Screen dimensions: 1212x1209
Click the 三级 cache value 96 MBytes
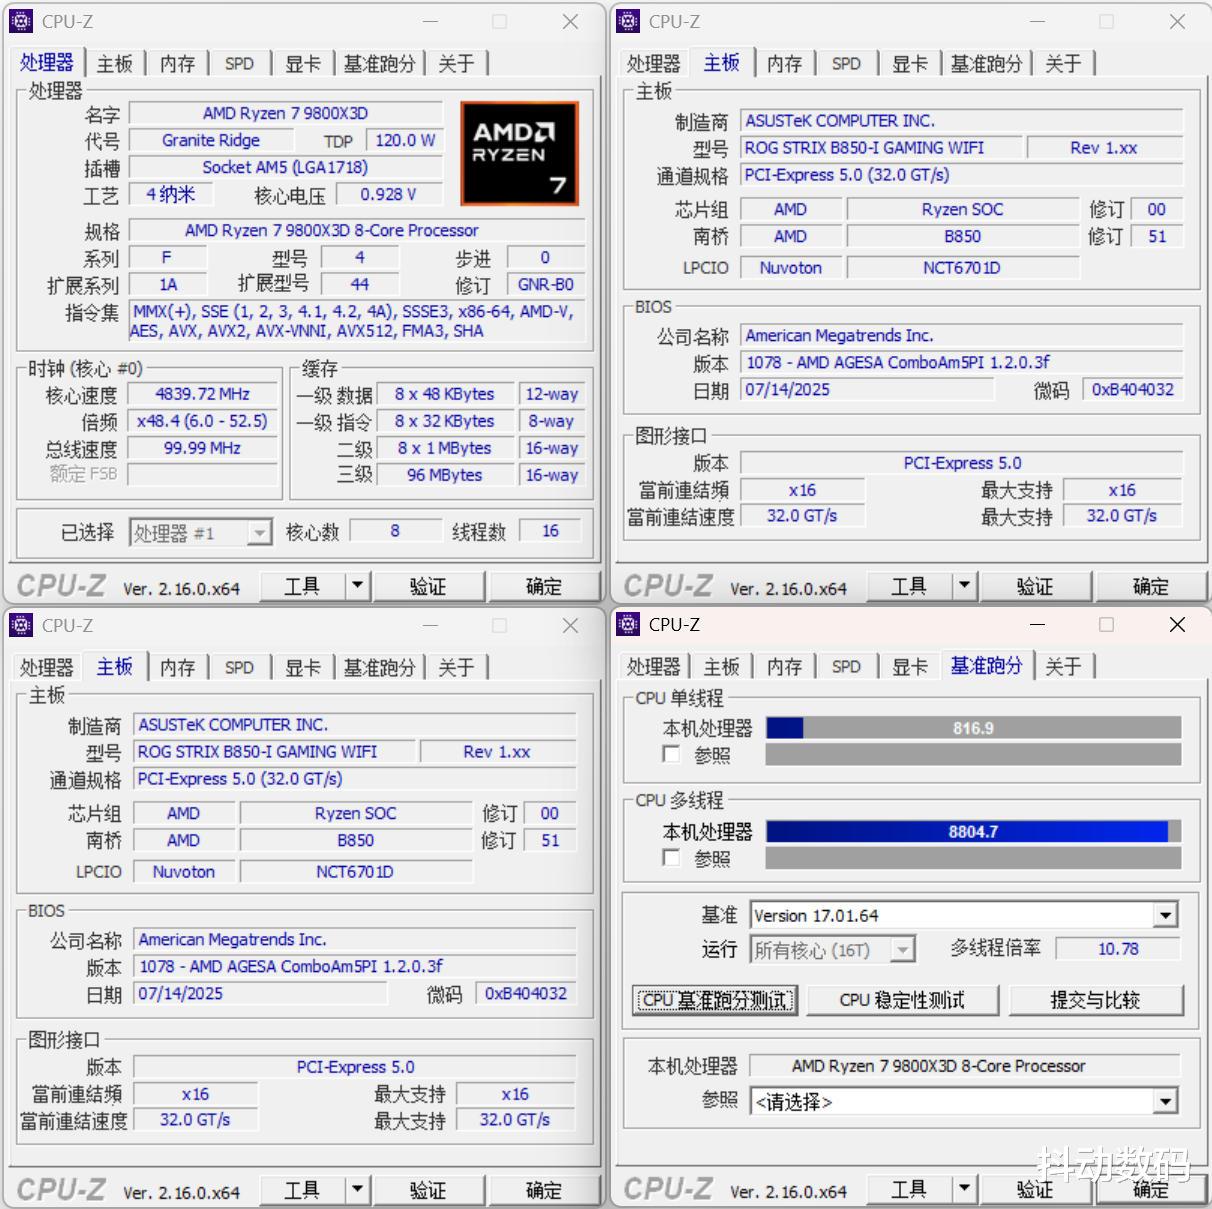tap(444, 475)
